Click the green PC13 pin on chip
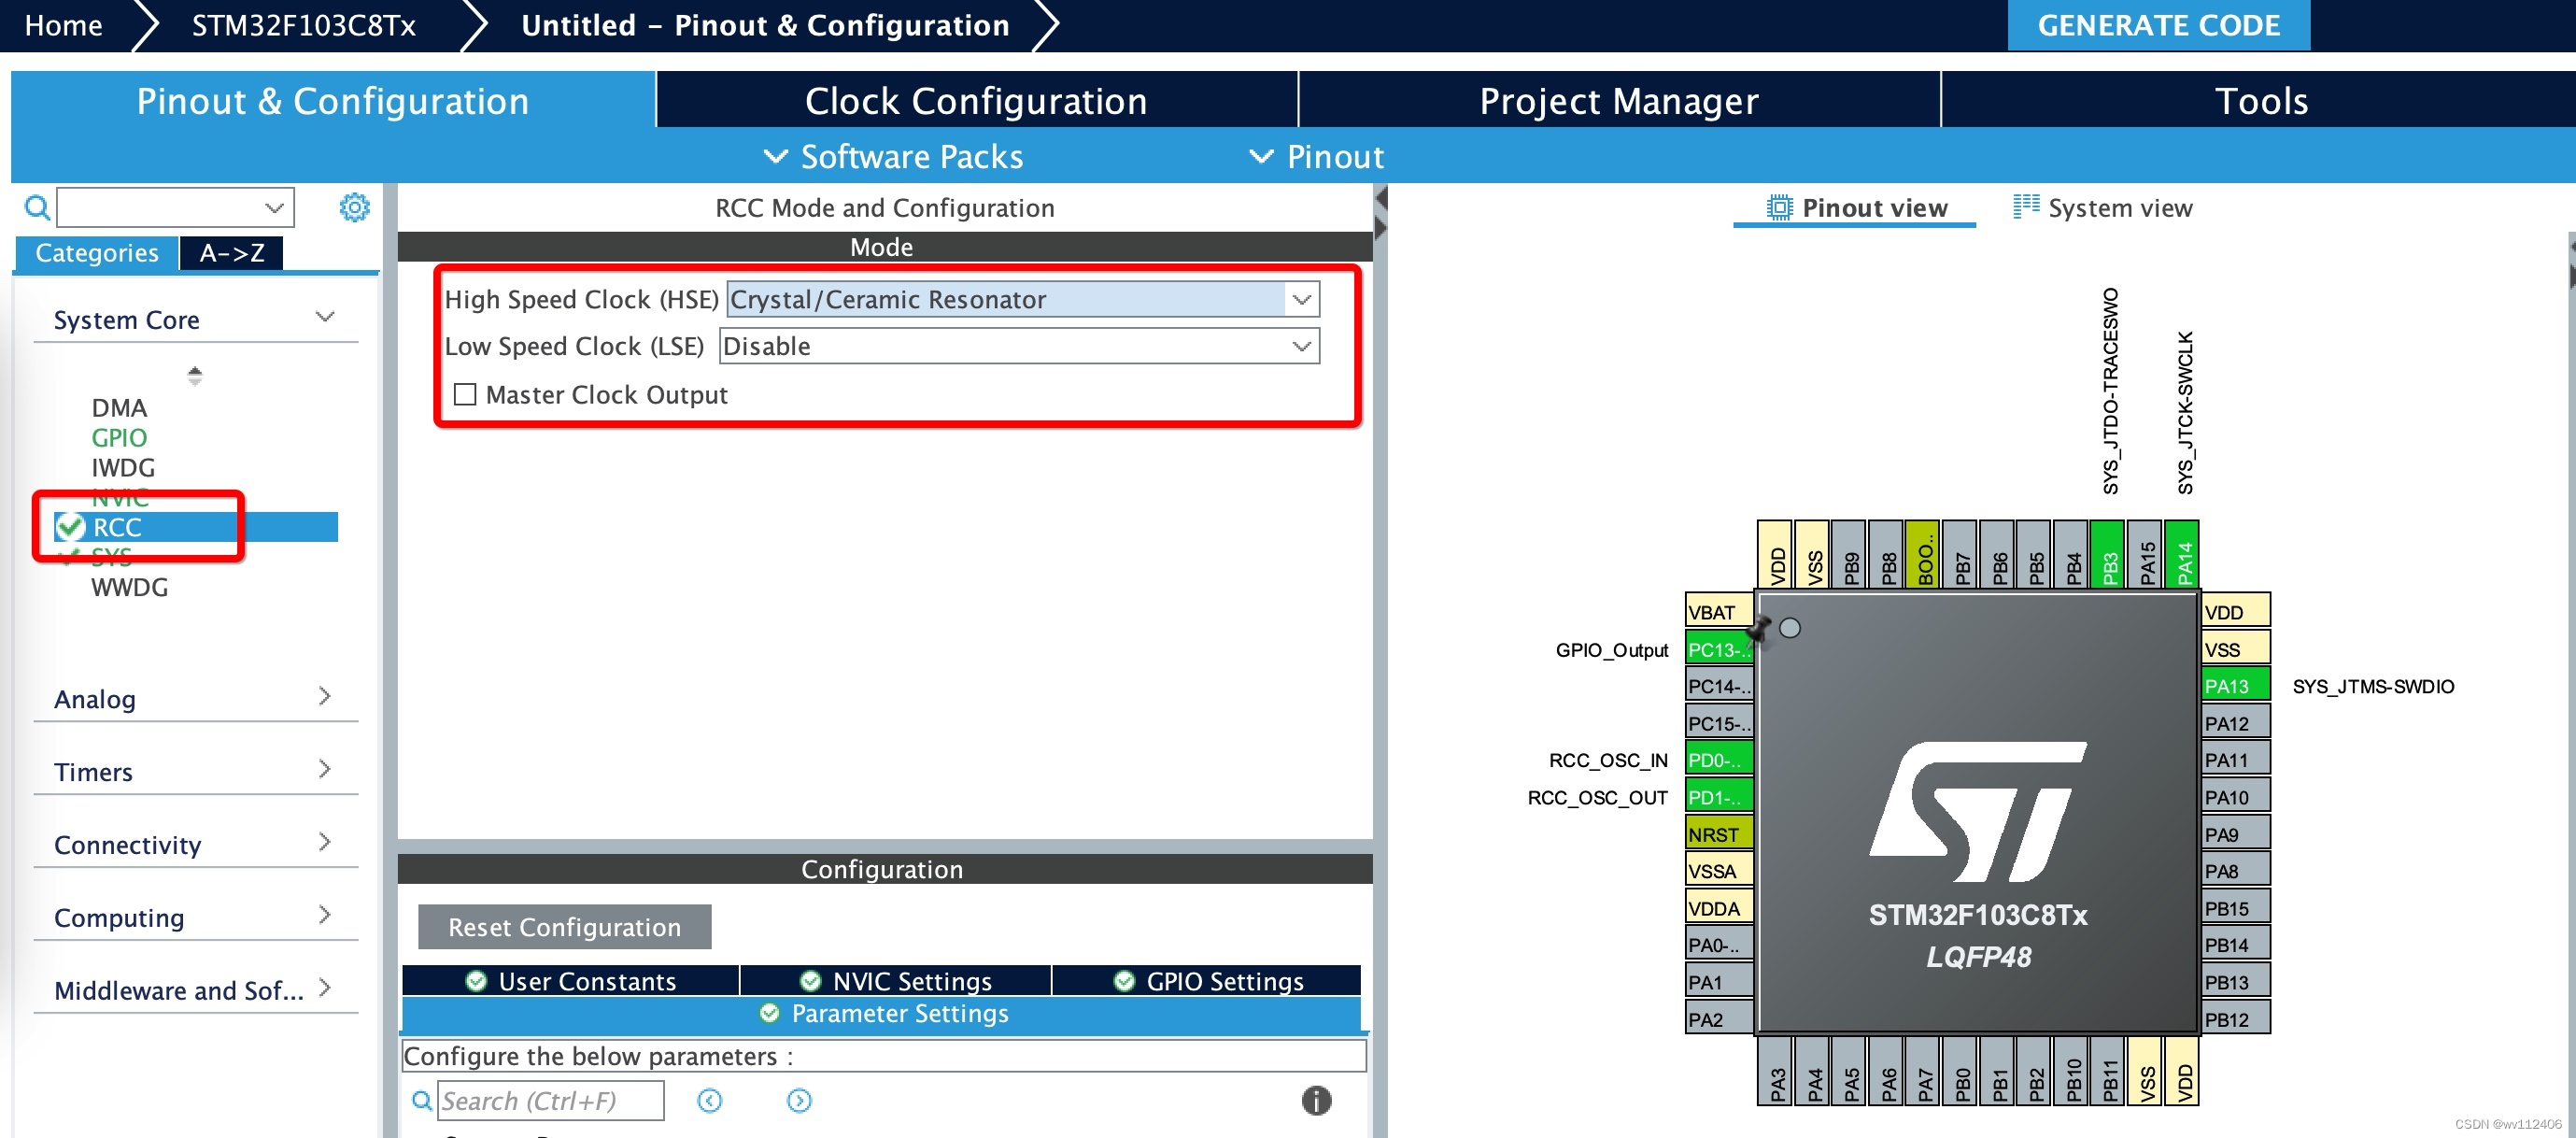 [x=1718, y=649]
